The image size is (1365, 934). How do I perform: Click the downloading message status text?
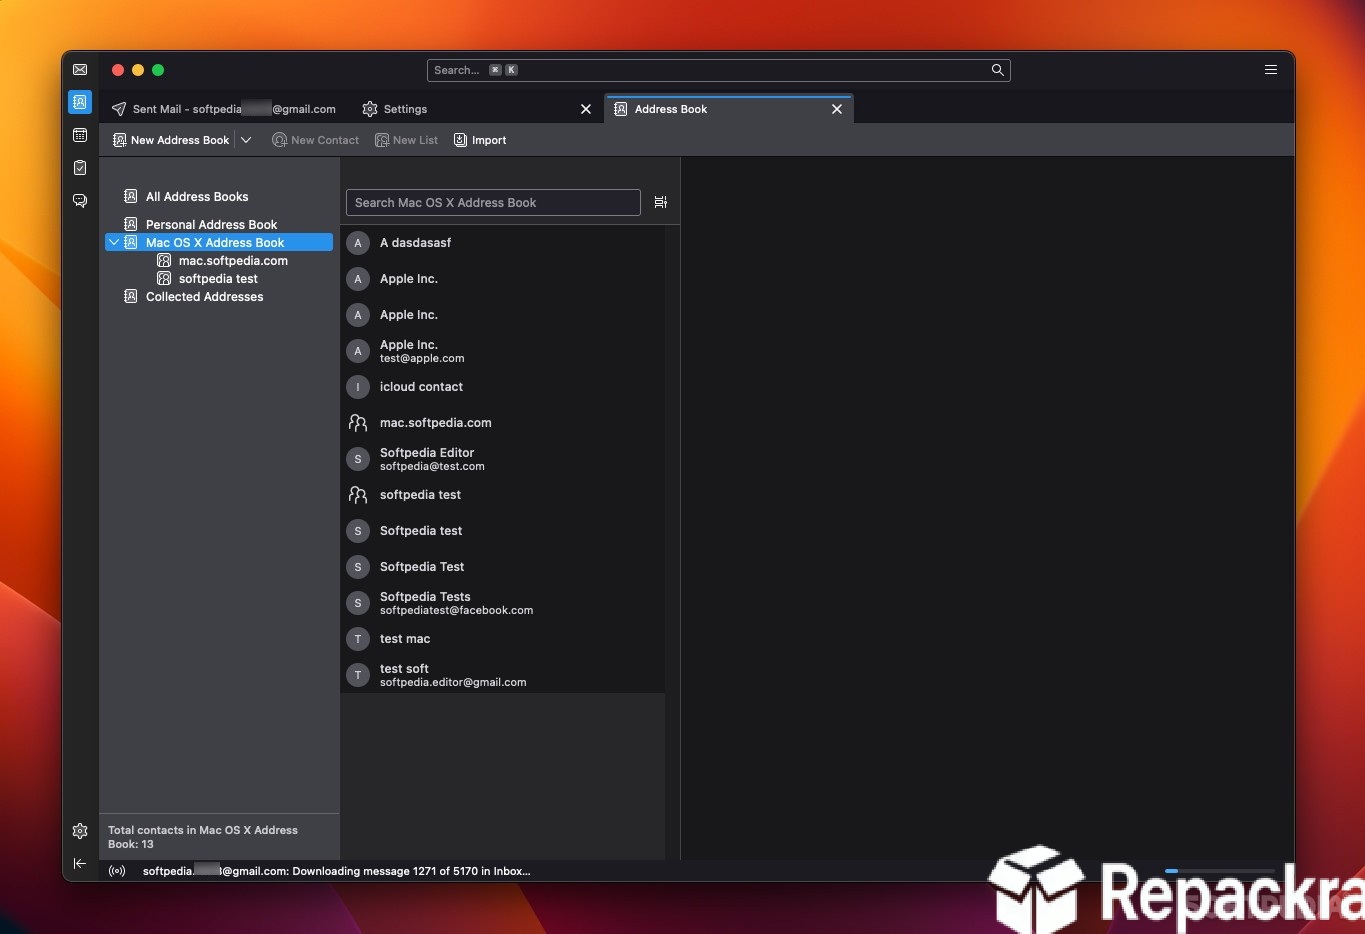tap(336, 871)
